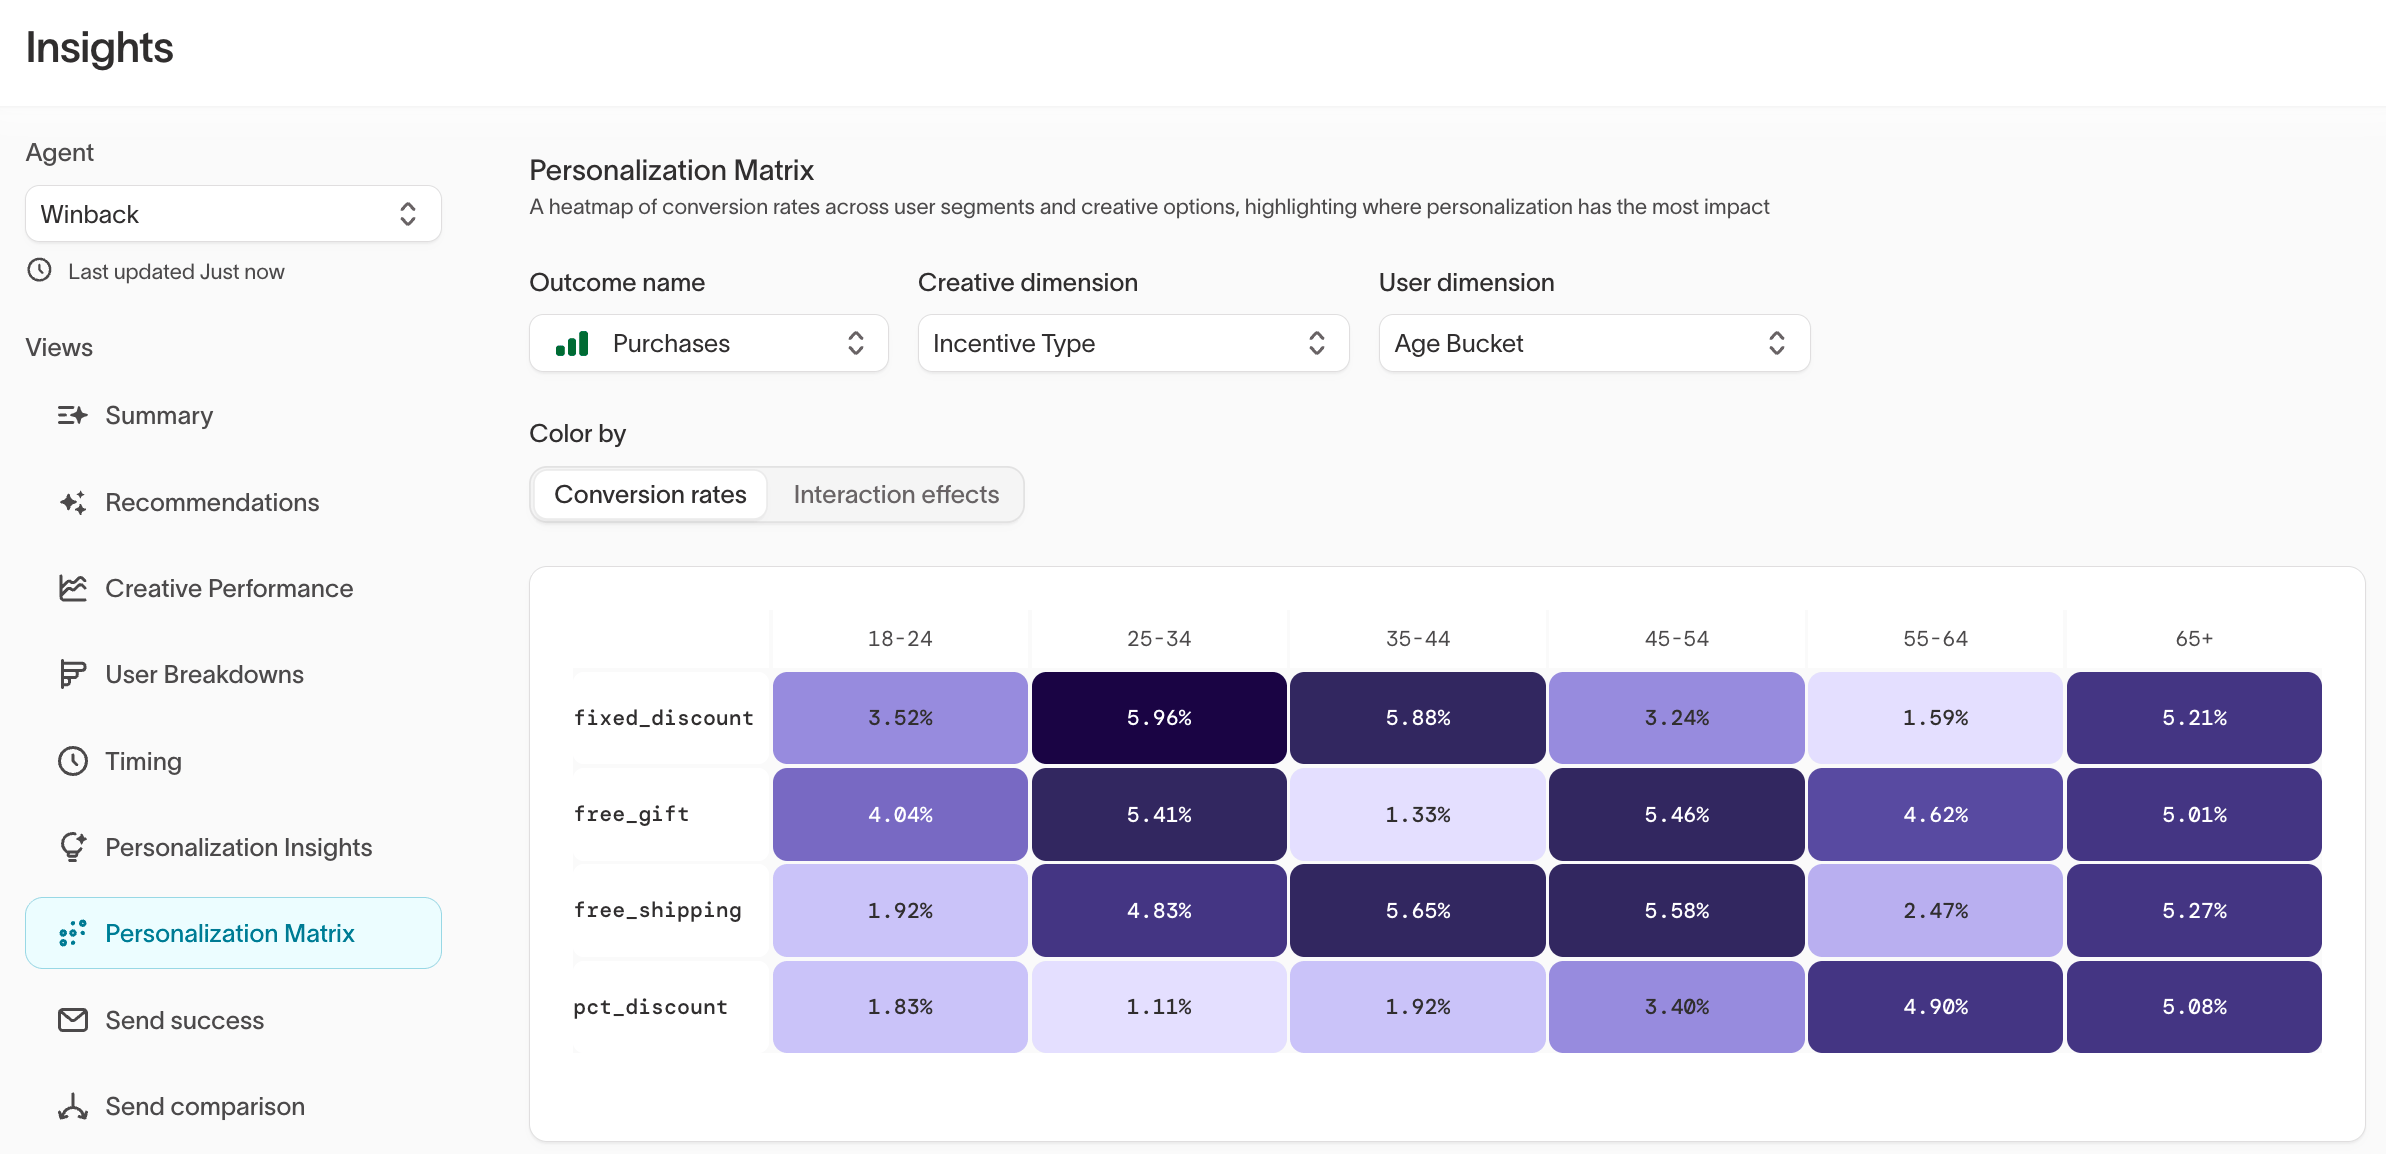The width and height of the screenshot is (2386, 1154).
Task: Select Send success in sidebar
Action: pyautogui.click(x=233, y=1020)
